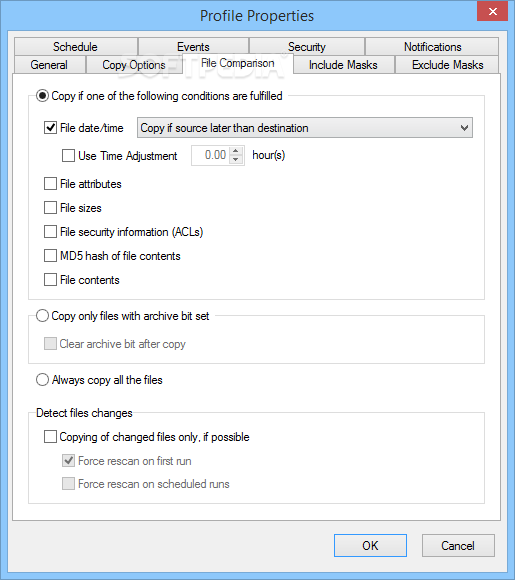Close the Profile Properties dialog
The height and width of the screenshot is (580, 515).
[x=492, y=11]
